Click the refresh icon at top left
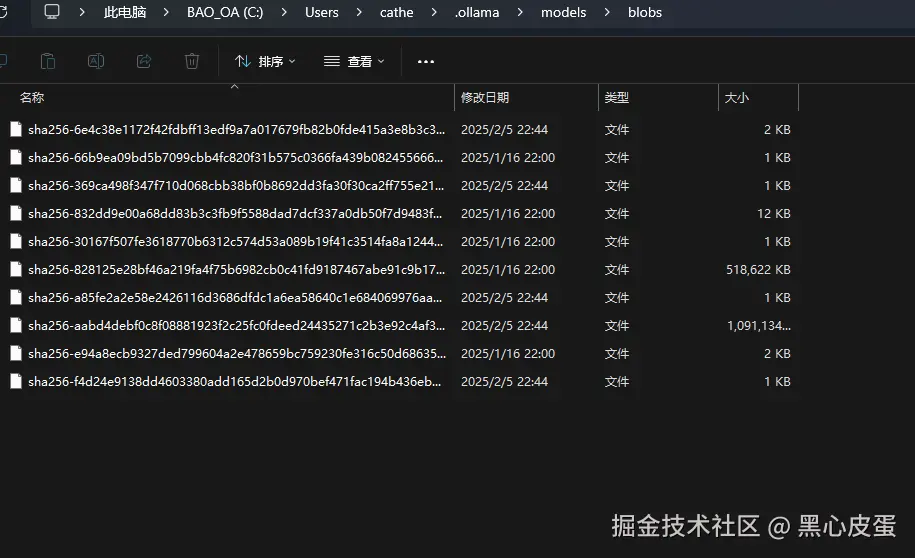This screenshot has width=915, height=558. (x=3, y=12)
